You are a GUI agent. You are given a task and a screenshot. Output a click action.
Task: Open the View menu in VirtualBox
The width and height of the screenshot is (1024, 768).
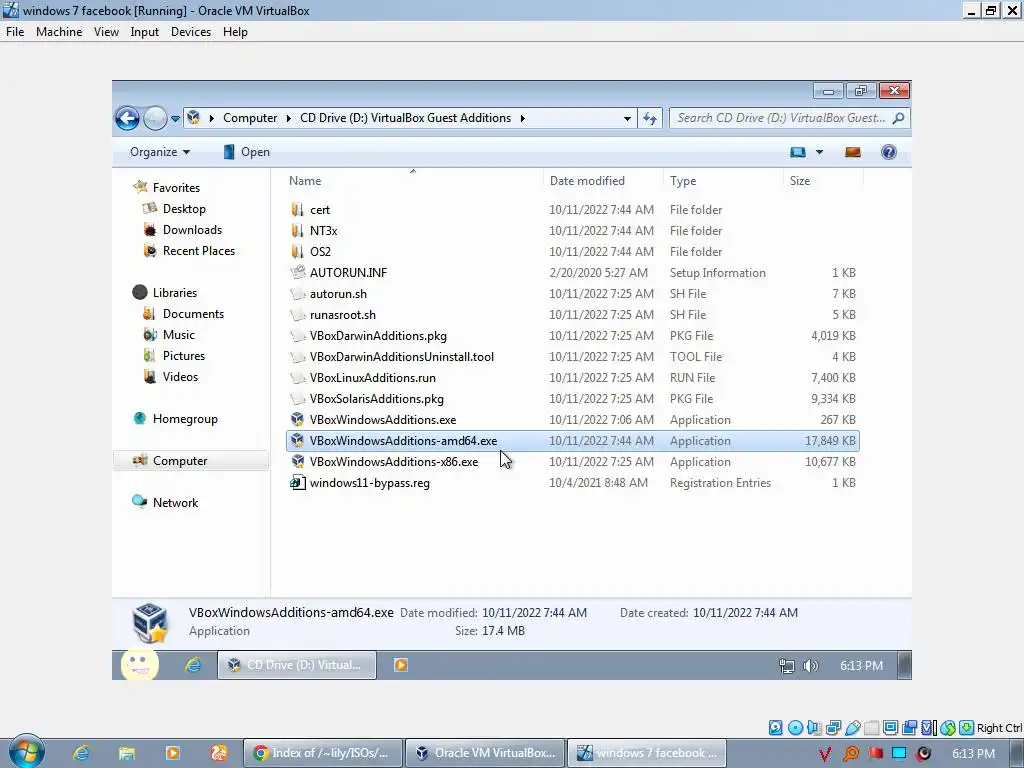(x=106, y=32)
